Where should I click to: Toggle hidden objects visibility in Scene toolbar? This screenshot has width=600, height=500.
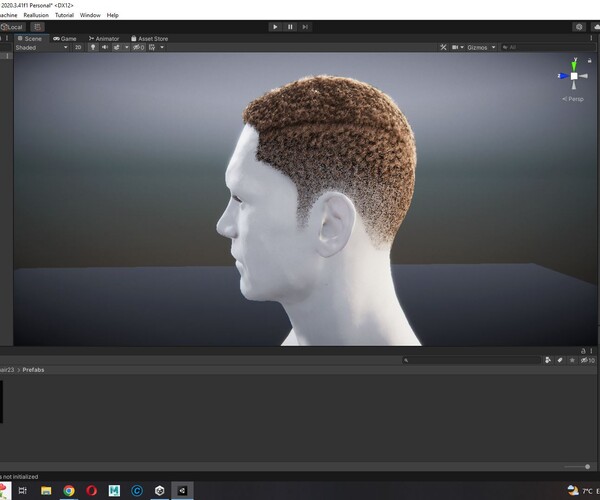[x=139, y=47]
